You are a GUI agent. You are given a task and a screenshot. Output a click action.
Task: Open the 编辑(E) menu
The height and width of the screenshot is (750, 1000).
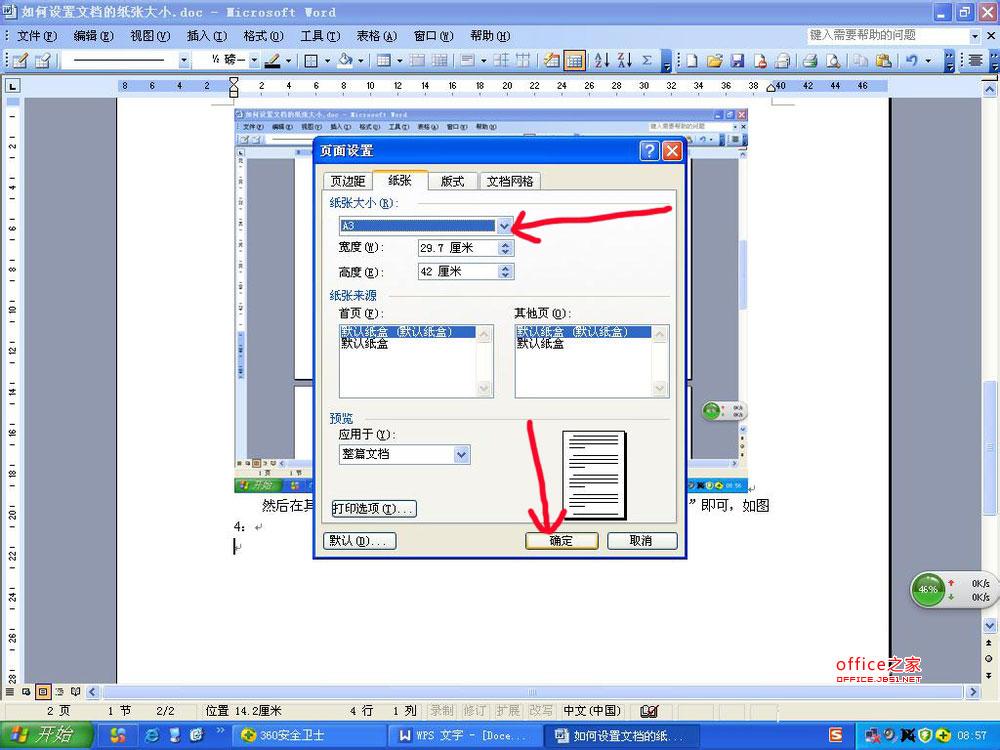(x=93, y=36)
